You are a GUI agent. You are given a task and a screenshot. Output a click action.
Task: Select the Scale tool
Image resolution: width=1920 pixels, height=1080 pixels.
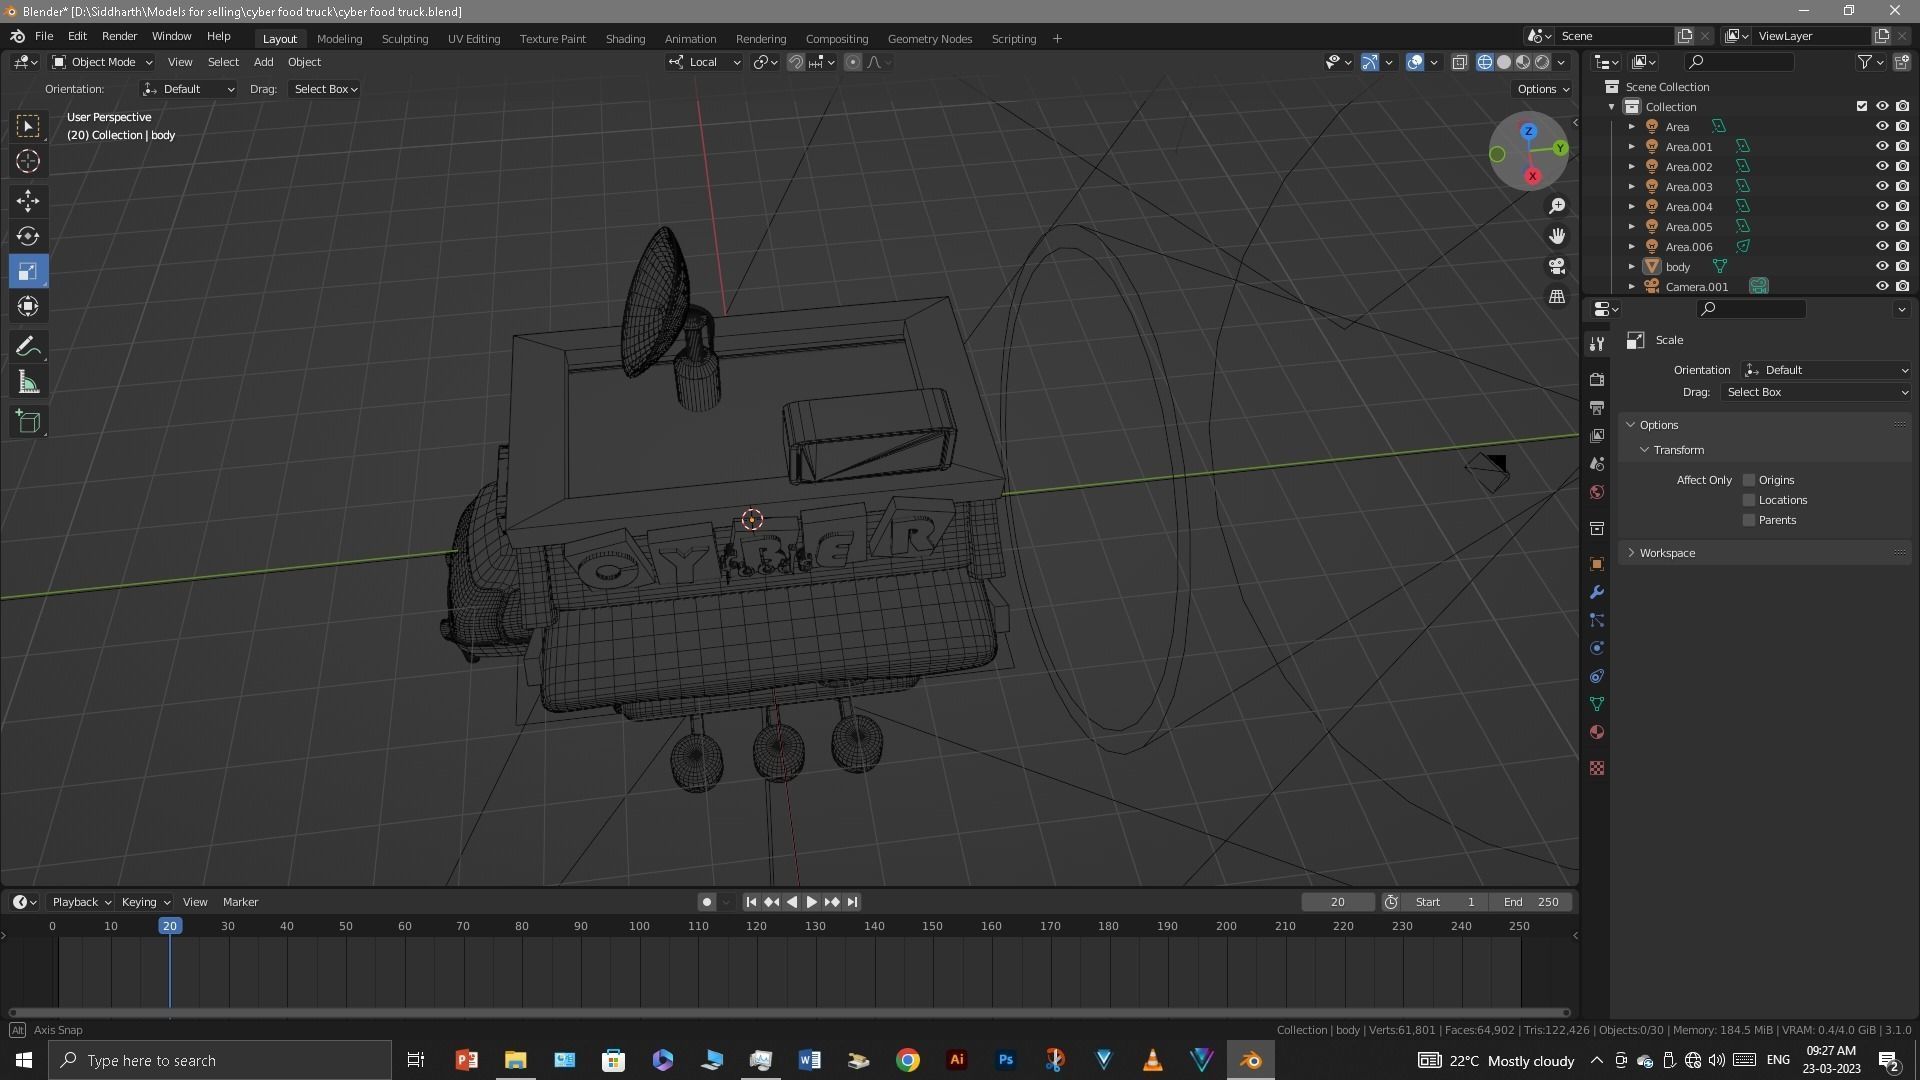[28, 271]
